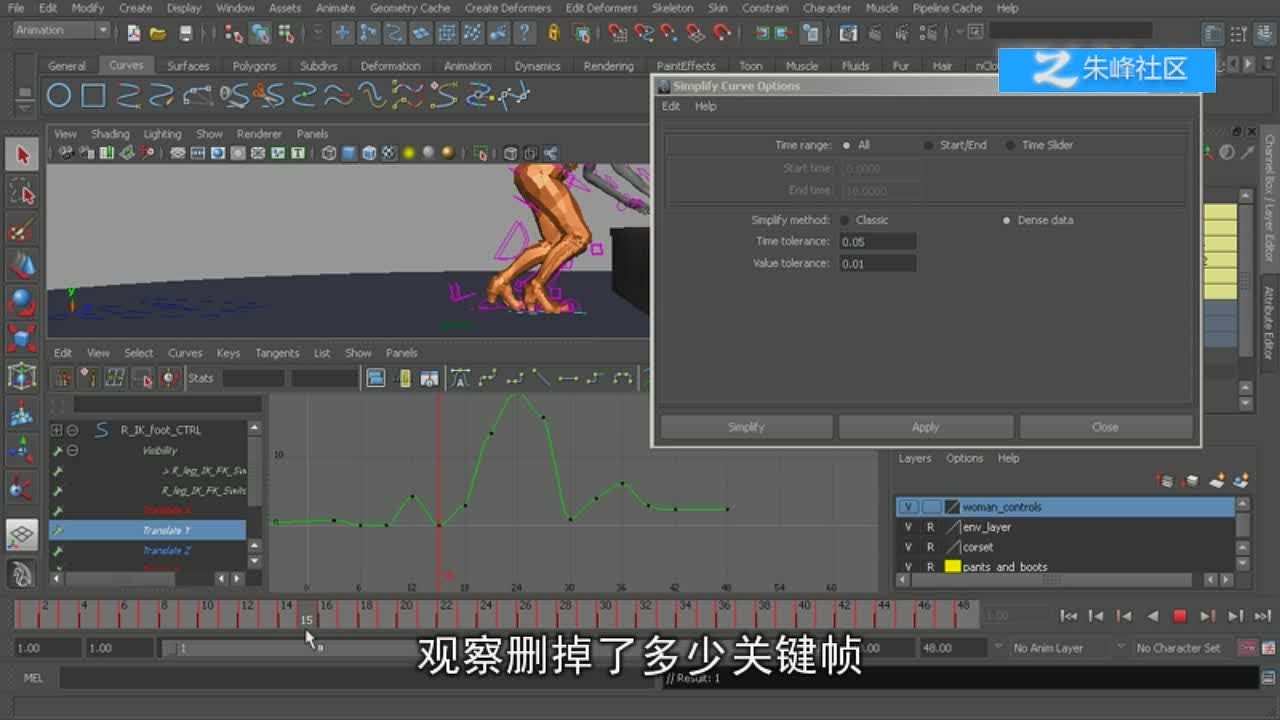Screen dimensions: 1280x720
Task: Activate the Move tool cone icon
Action: tap(22, 266)
